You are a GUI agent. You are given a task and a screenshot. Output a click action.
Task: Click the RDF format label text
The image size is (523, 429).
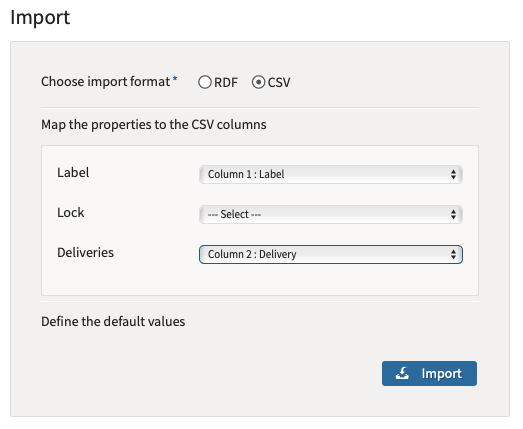226,82
